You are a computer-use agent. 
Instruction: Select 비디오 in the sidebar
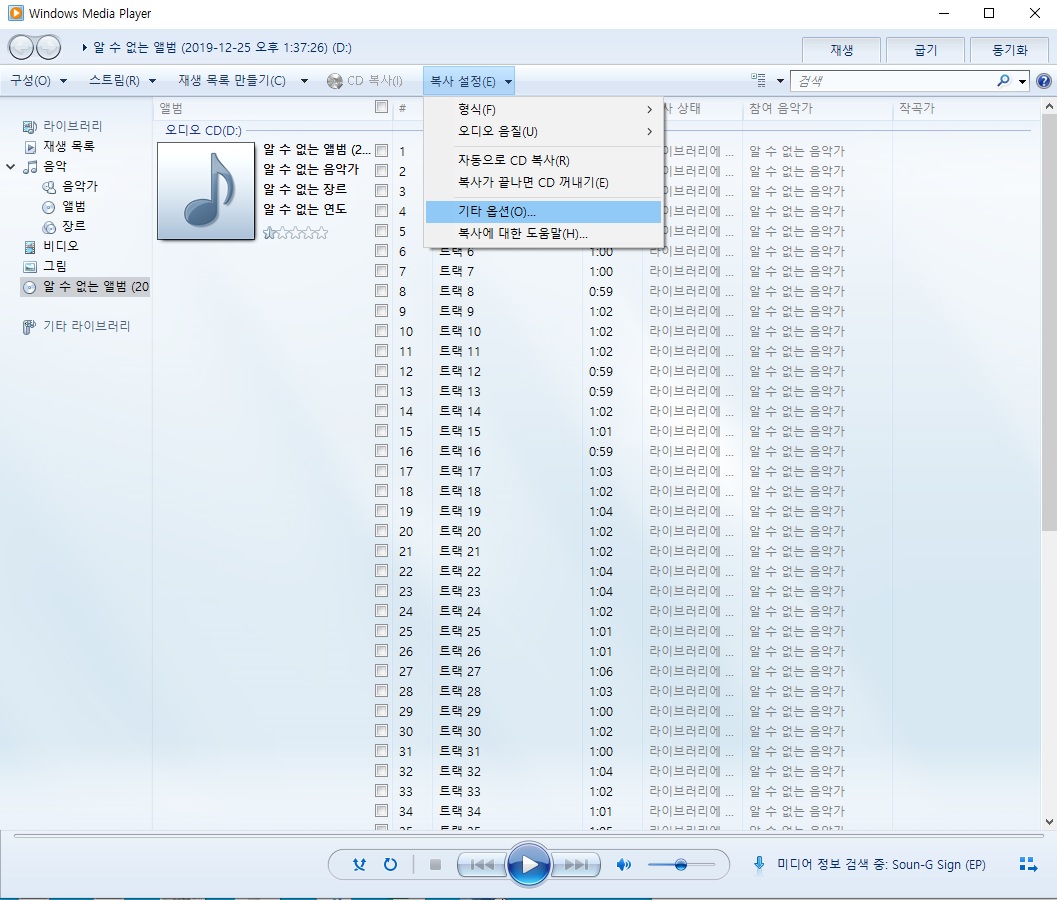coord(61,246)
